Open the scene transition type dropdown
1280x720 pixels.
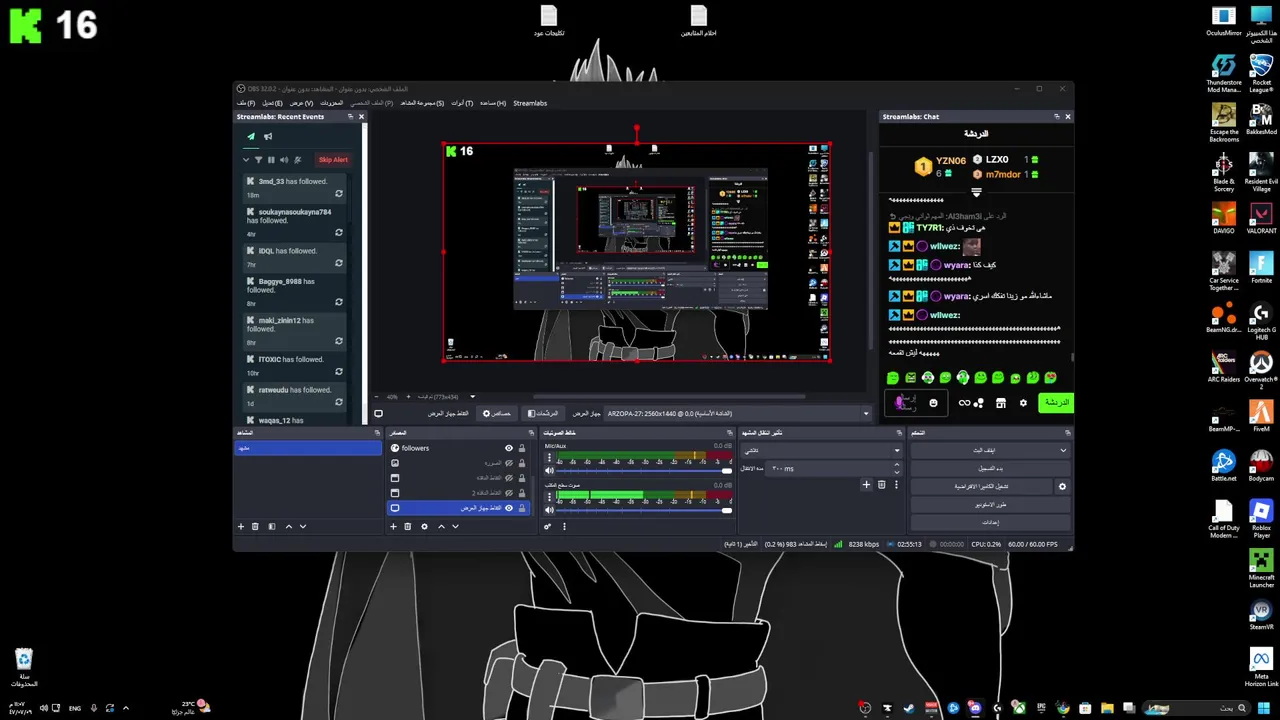pyautogui.click(x=821, y=450)
